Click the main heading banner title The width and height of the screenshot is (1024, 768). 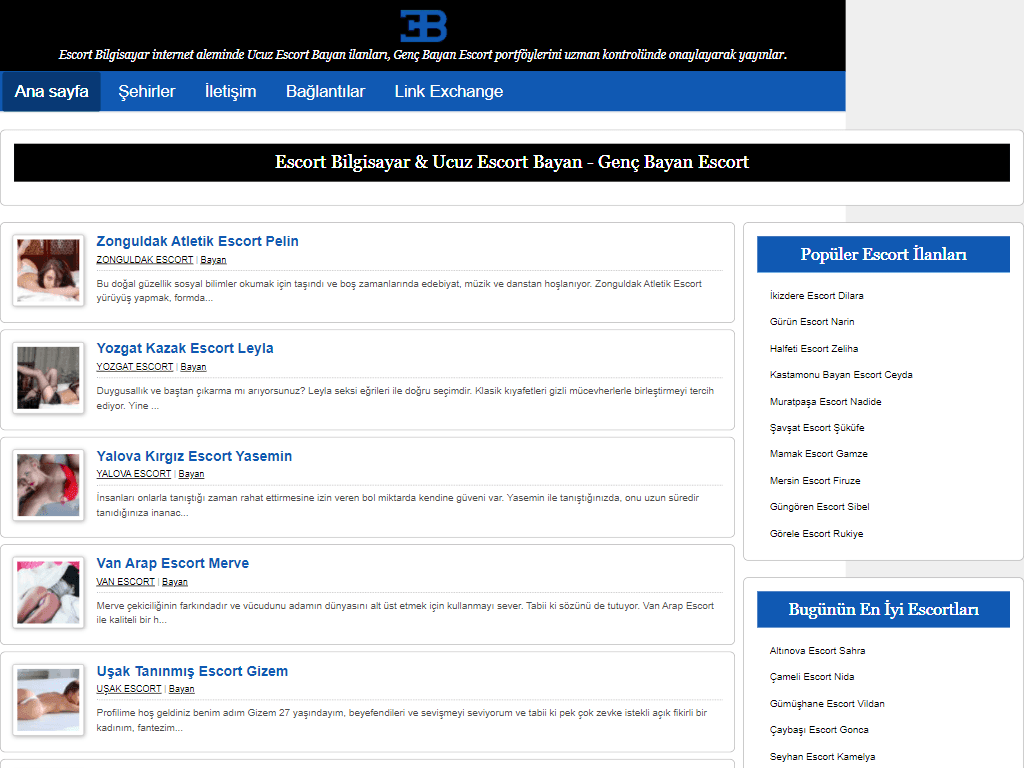(x=511, y=162)
